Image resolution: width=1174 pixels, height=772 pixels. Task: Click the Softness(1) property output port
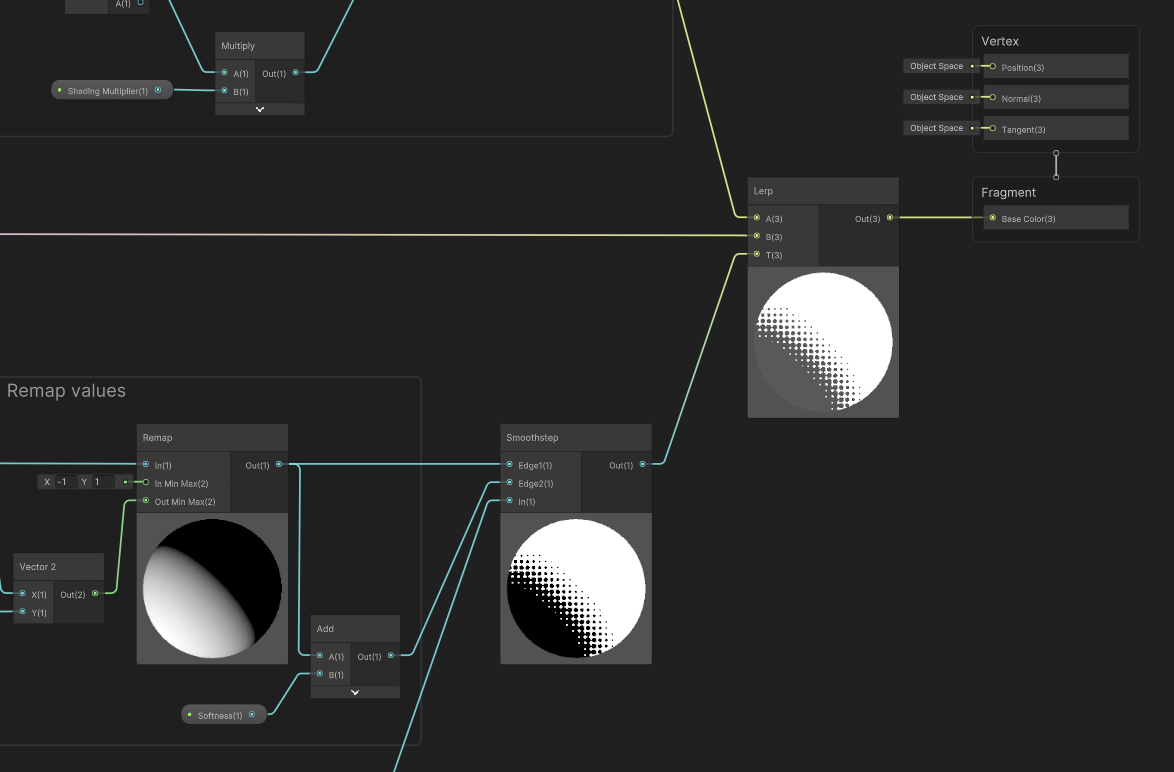(x=253, y=714)
